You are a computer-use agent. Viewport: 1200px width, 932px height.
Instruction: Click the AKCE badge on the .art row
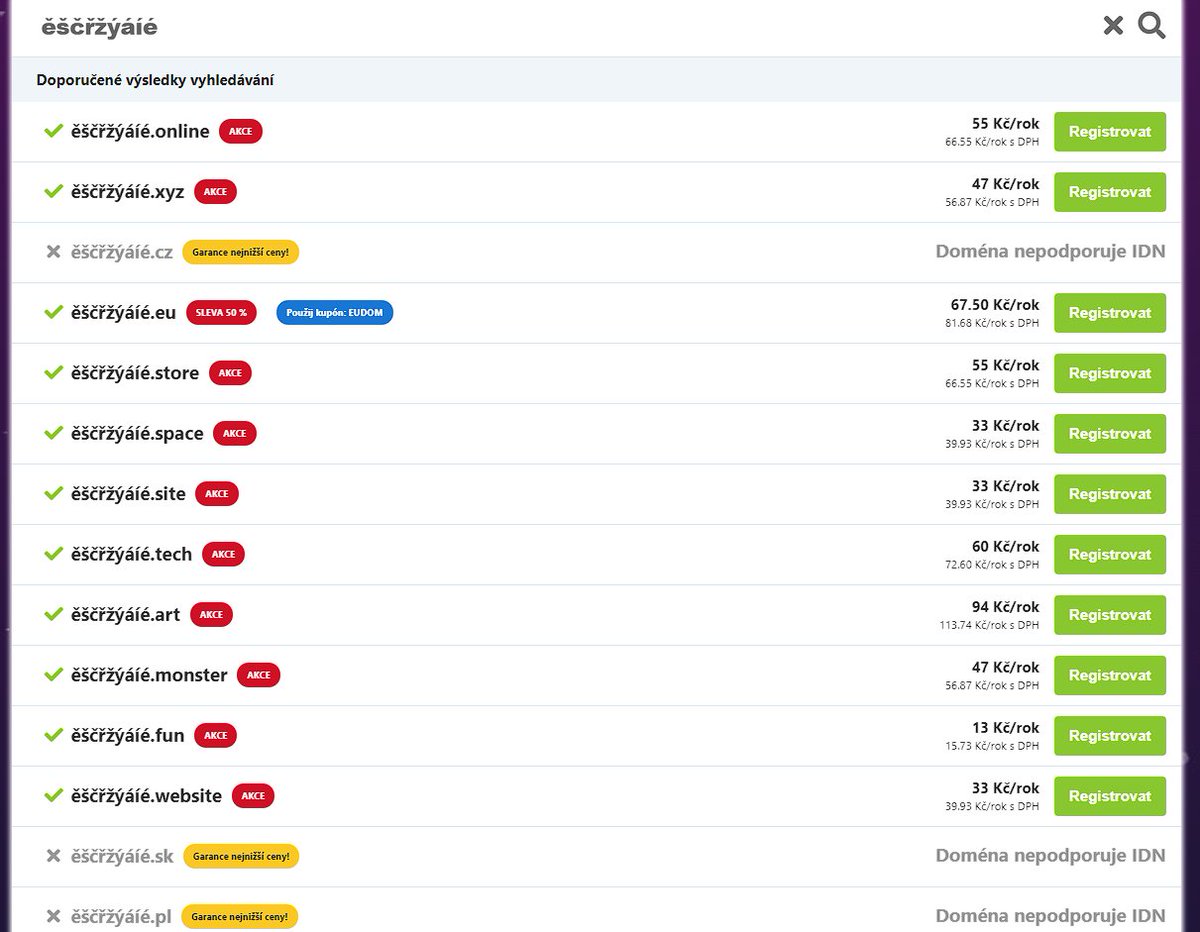tap(211, 614)
